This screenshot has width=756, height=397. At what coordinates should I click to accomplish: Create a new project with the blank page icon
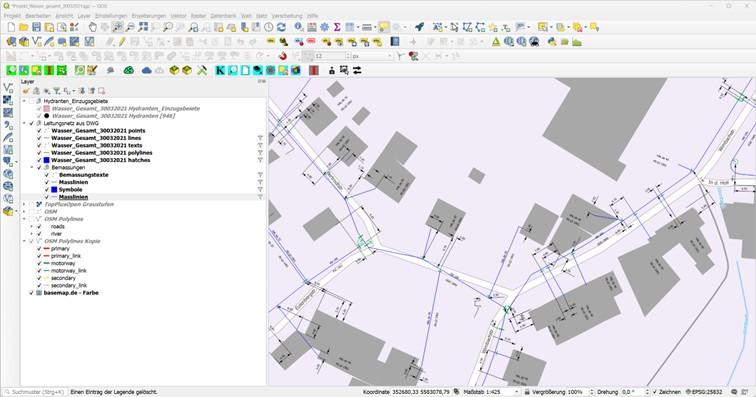tap(11, 27)
